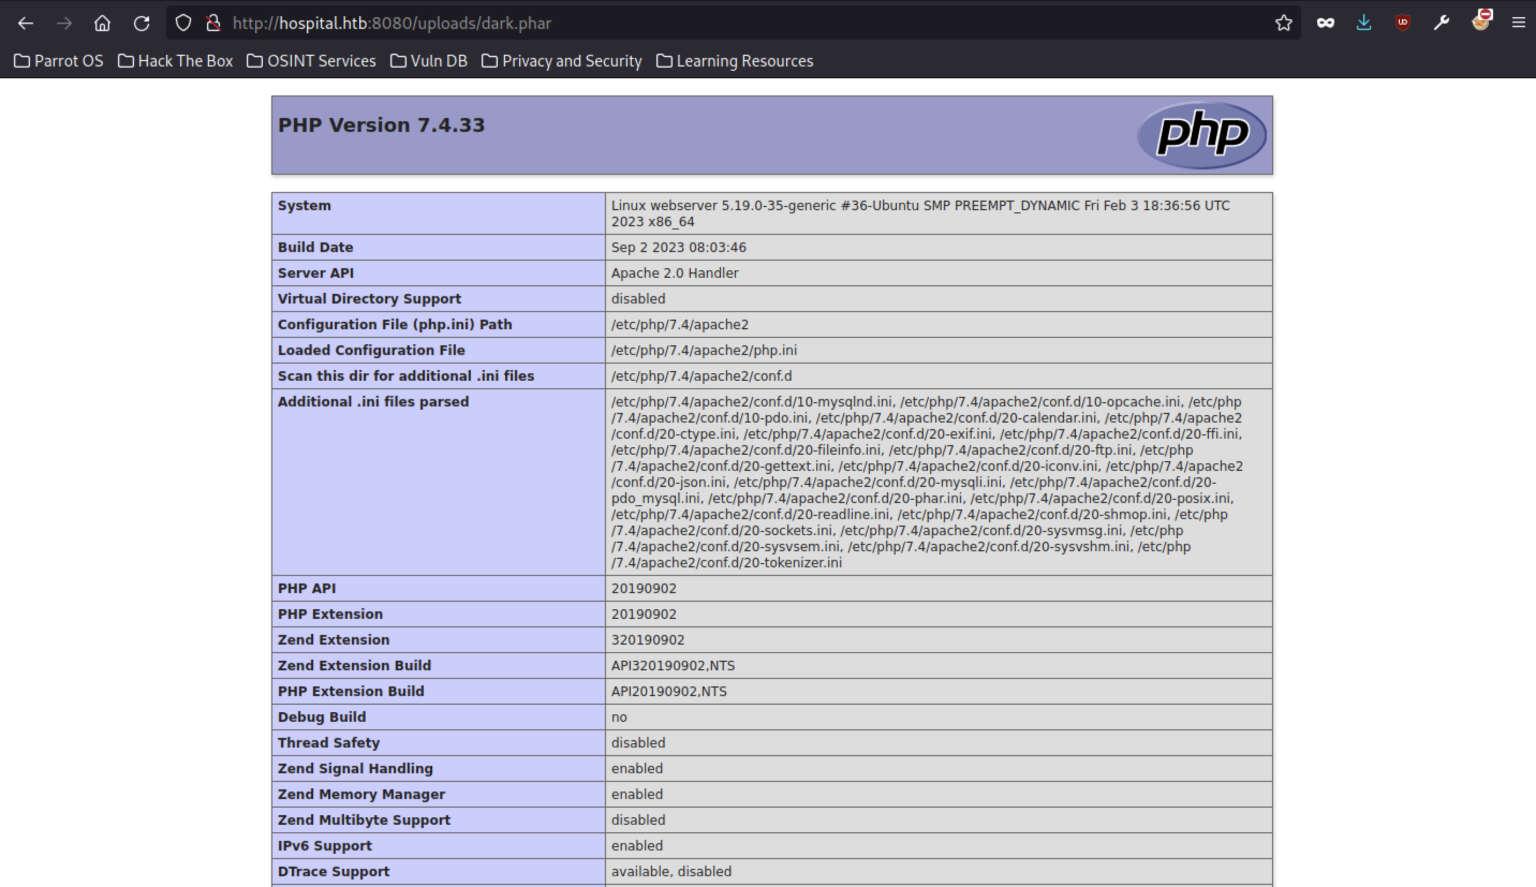1536x887 pixels.
Task: Expand the Vuln DB bookmark folder
Action: point(429,61)
